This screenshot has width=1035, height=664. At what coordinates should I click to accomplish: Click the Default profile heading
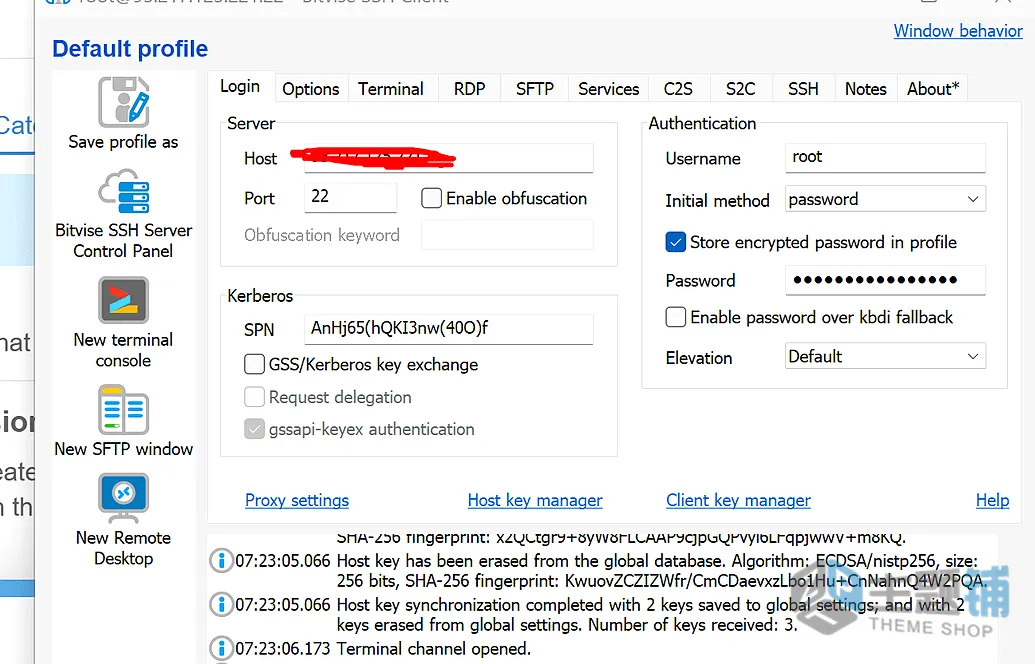click(x=130, y=49)
